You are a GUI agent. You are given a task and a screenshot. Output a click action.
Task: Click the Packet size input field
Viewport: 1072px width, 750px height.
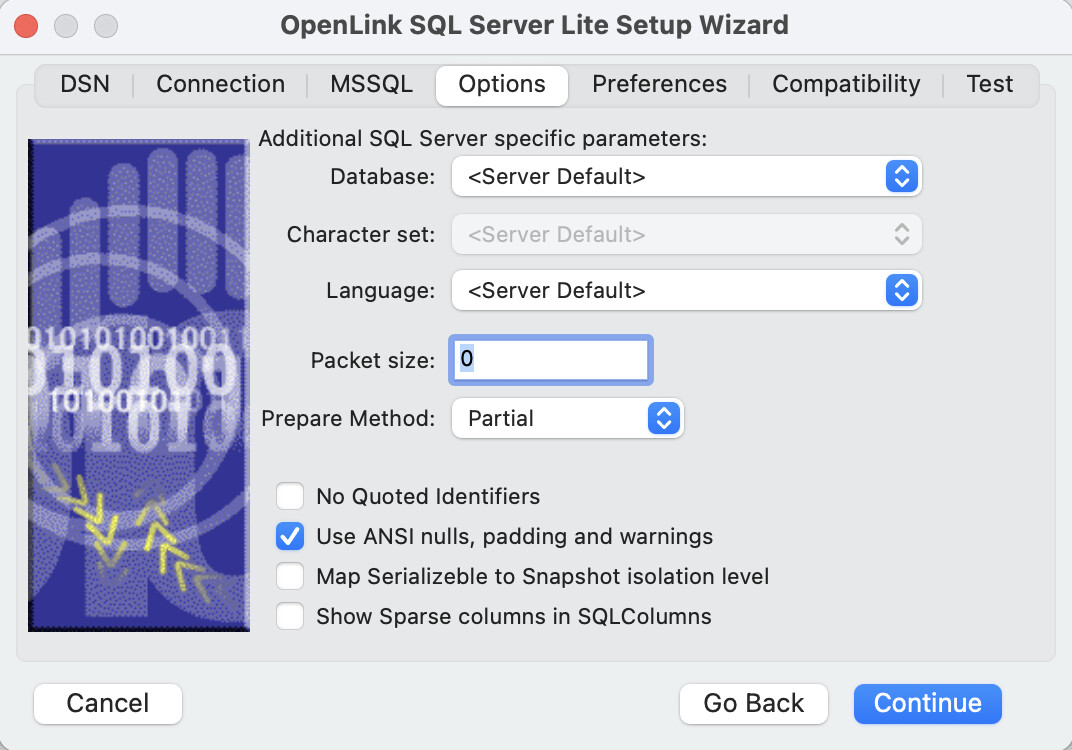(x=551, y=360)
